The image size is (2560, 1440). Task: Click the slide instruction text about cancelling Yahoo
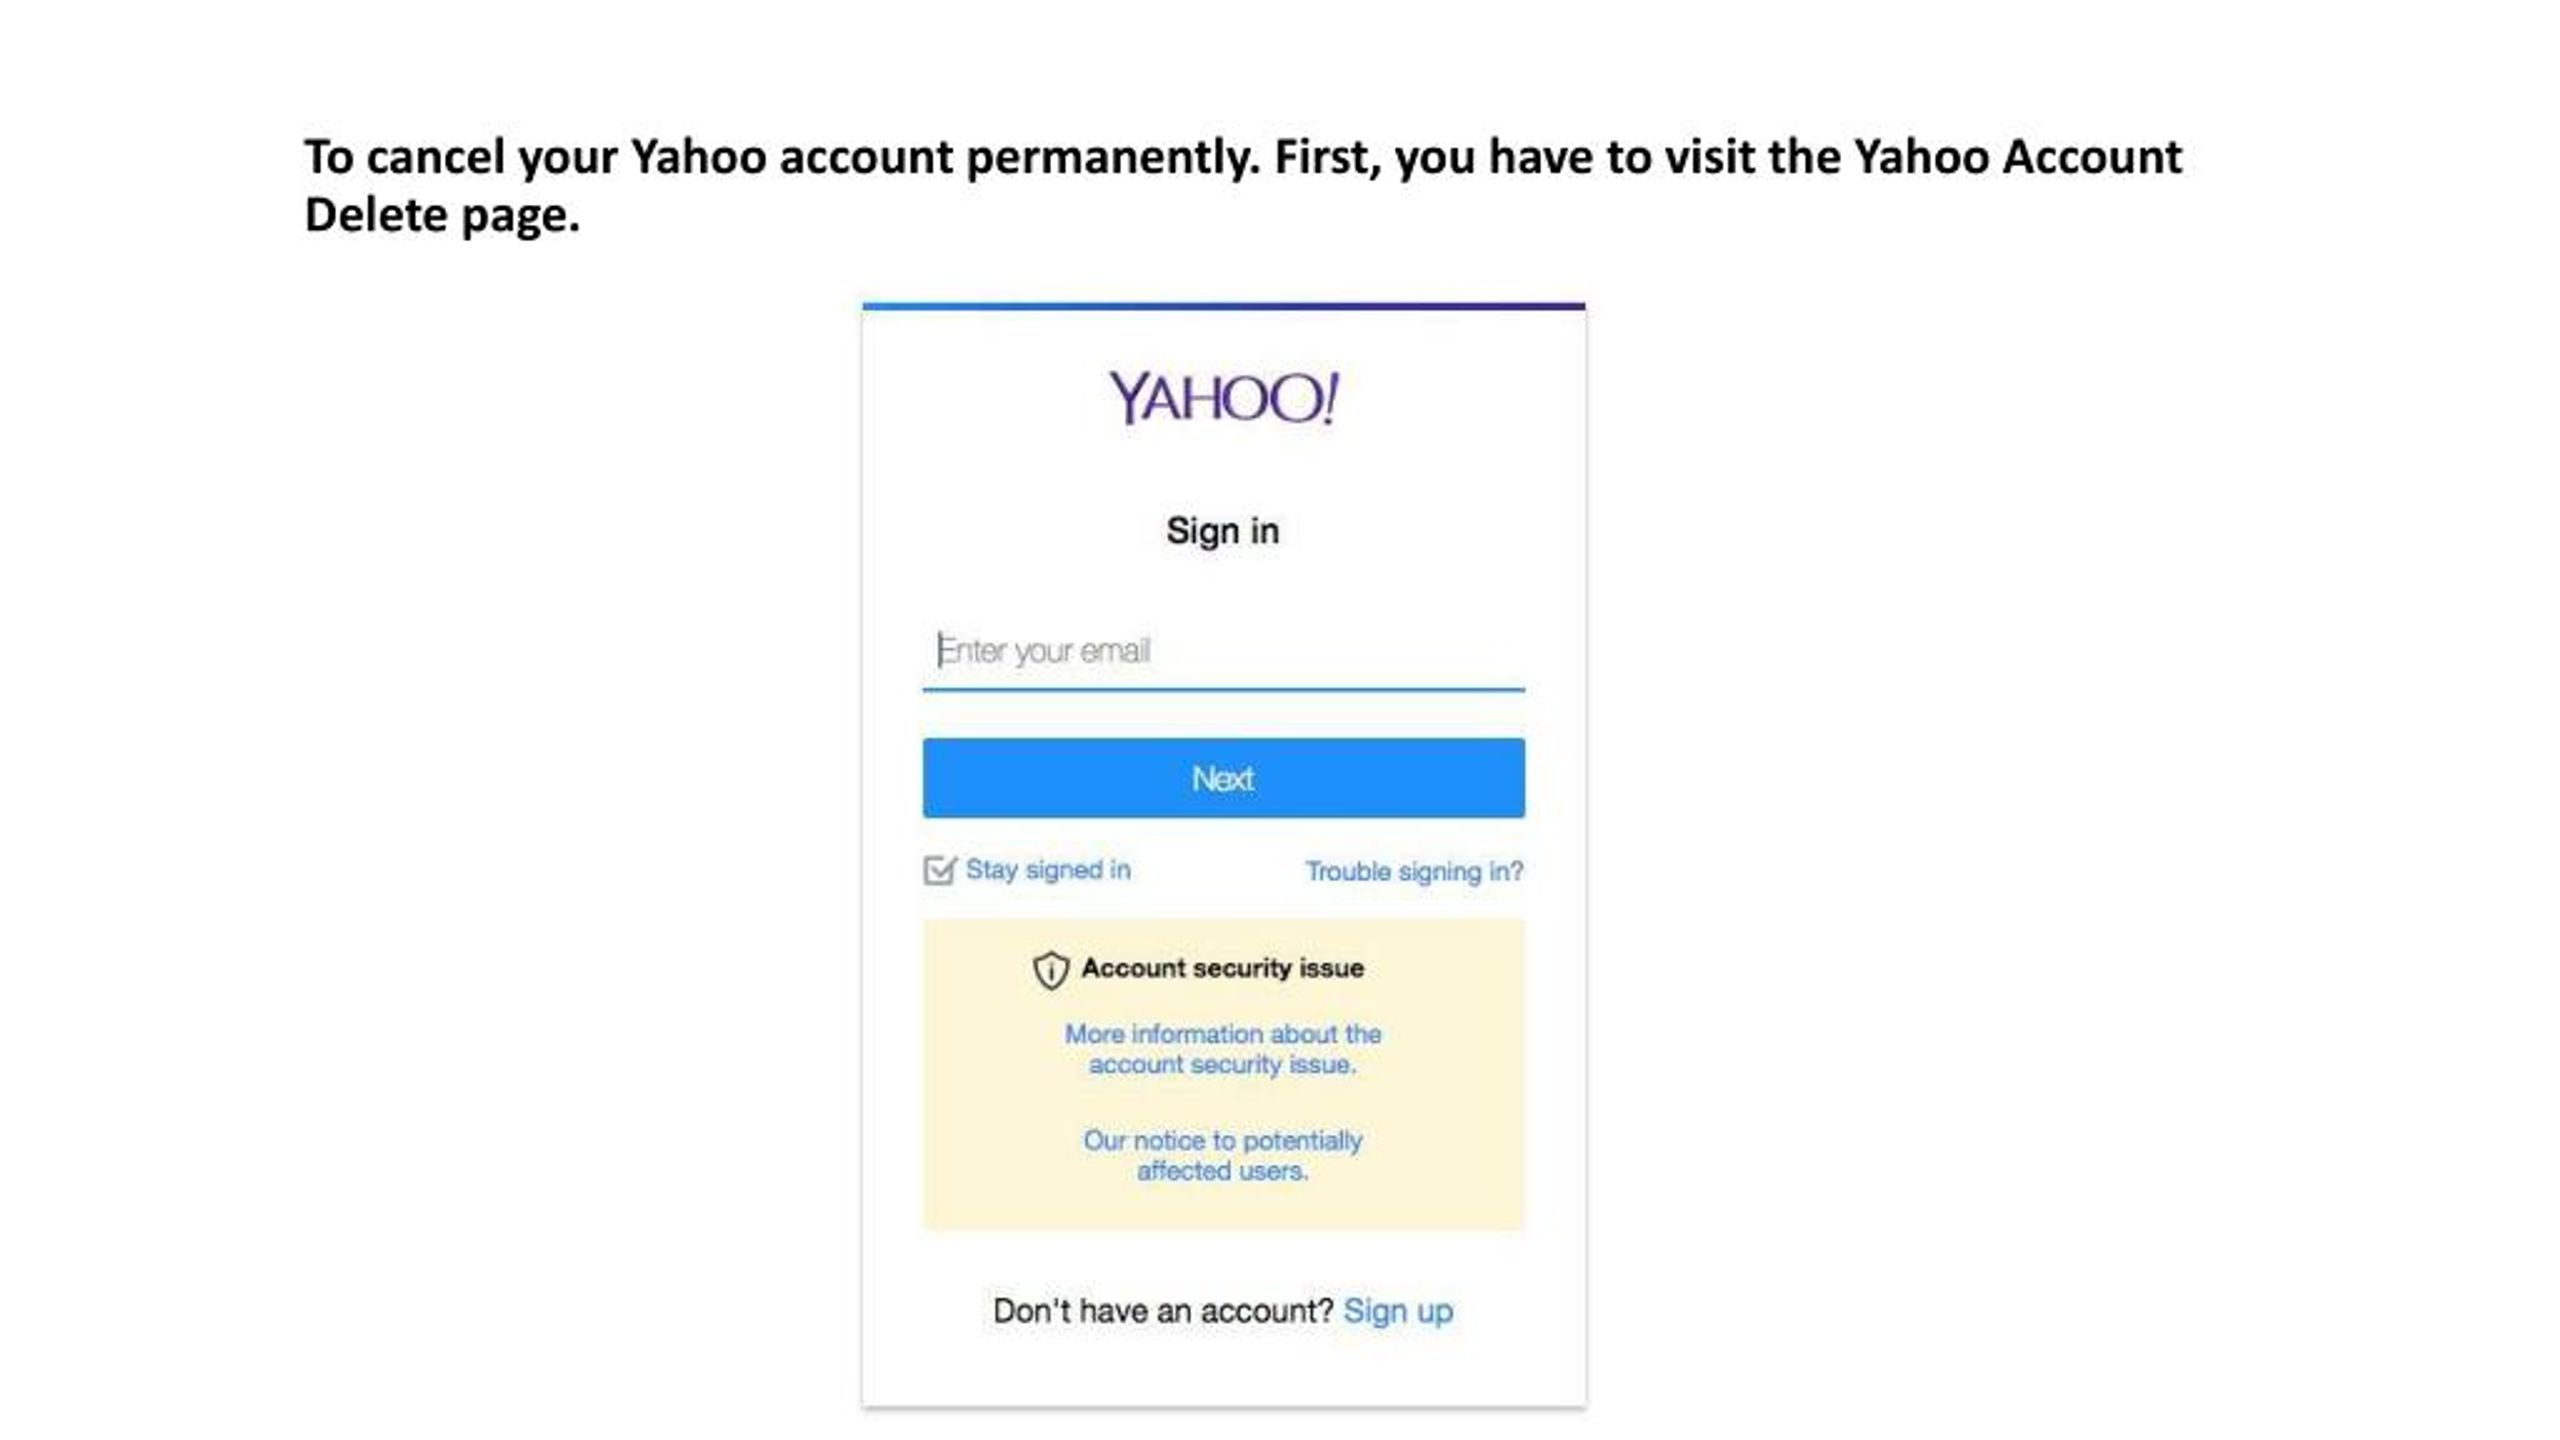(x=1243, y=186)
